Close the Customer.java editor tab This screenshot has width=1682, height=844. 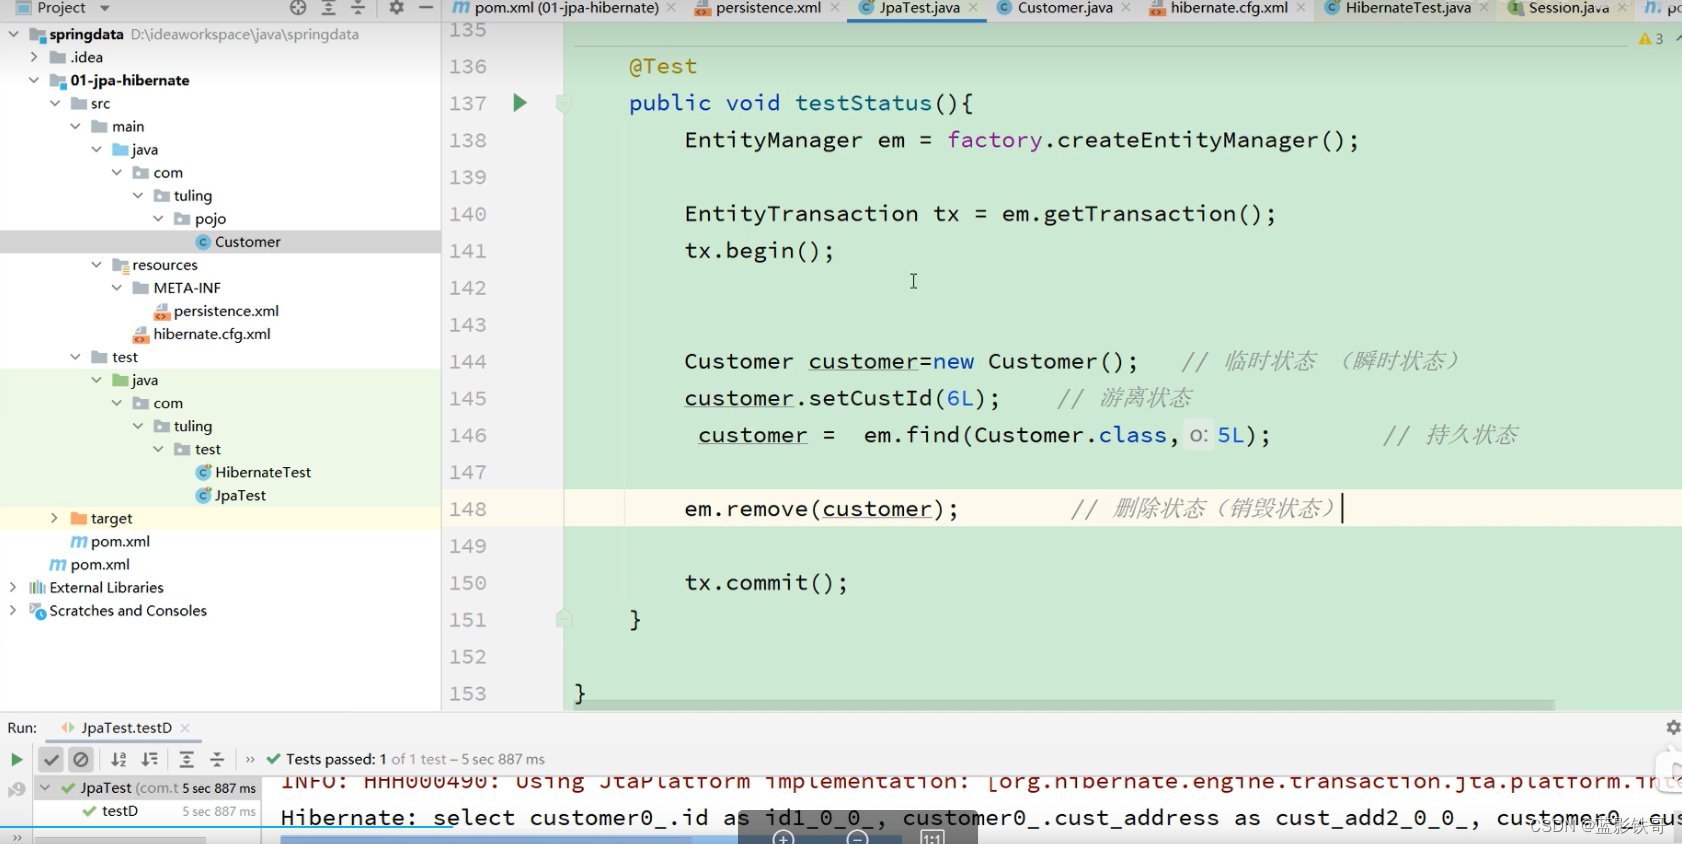tap(1126, 8)
